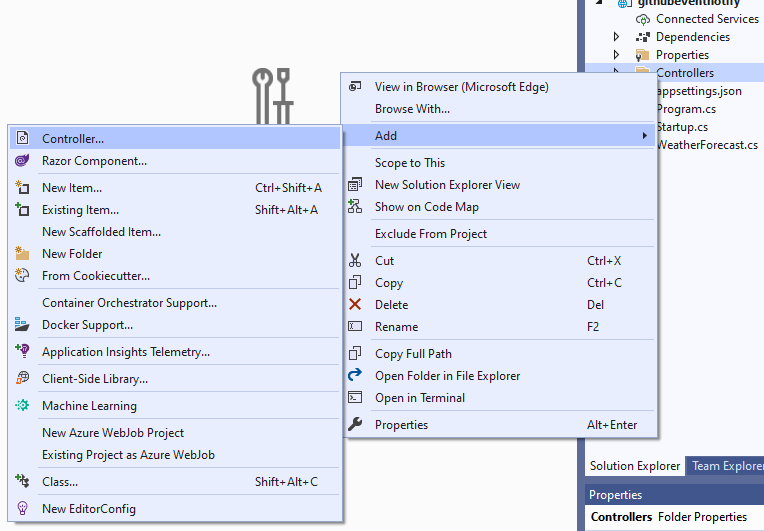Click the Properties folder icon in tree
This screenshot has width=764, height=531.
(643, 55)
